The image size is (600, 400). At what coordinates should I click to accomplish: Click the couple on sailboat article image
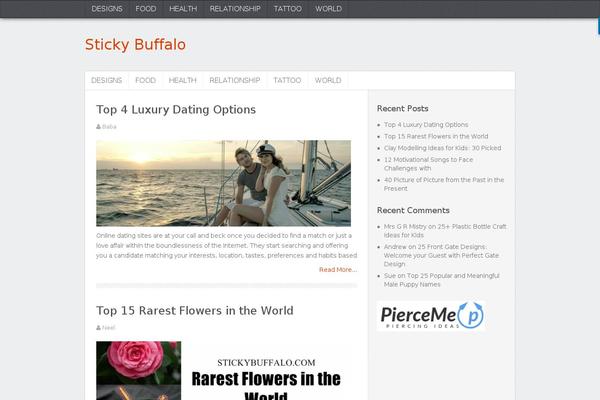(x=223, y=183)
